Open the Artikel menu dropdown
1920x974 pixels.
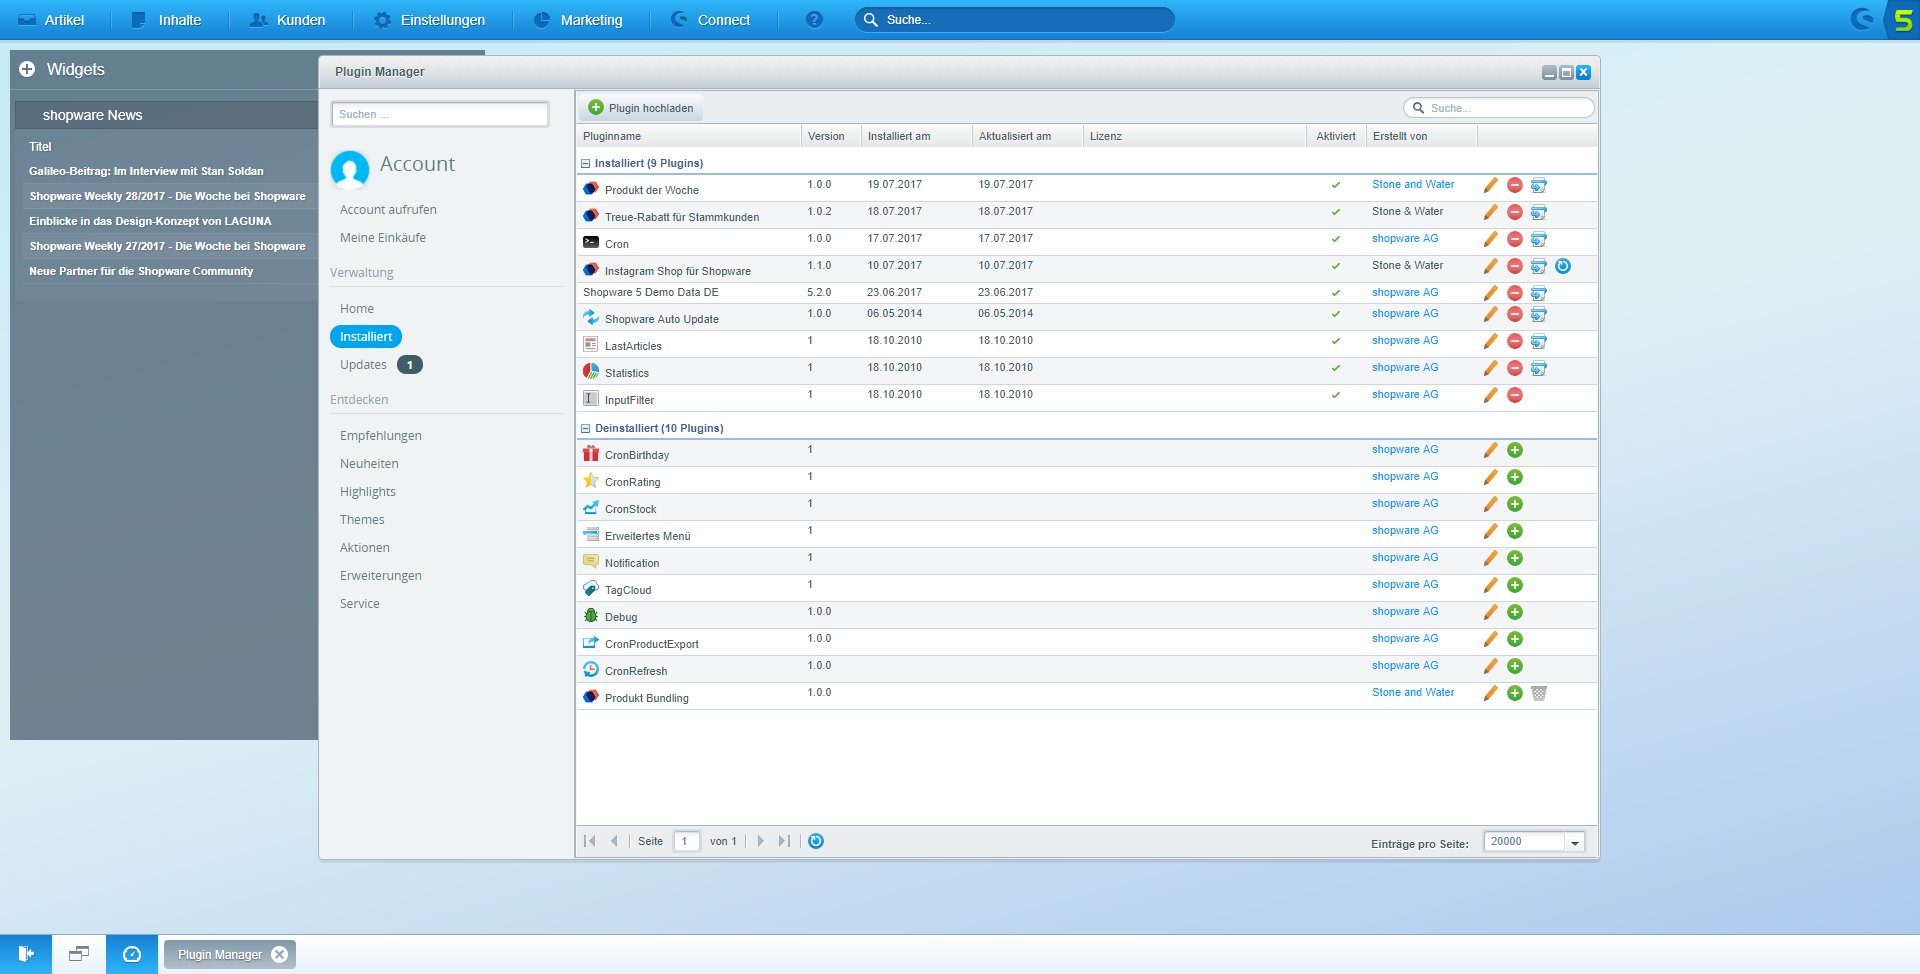pos(51,20)
